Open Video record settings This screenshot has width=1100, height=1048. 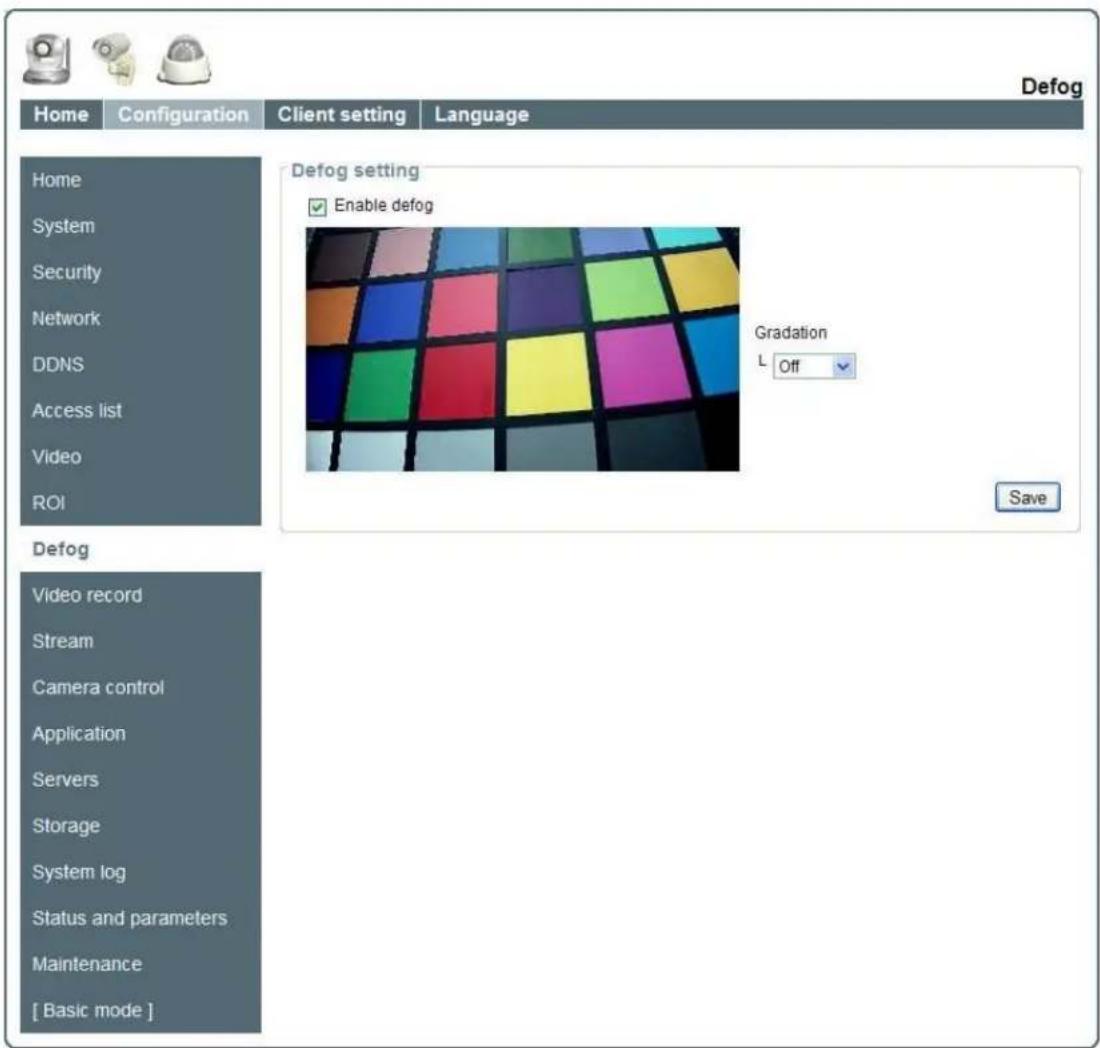point(140,596)
